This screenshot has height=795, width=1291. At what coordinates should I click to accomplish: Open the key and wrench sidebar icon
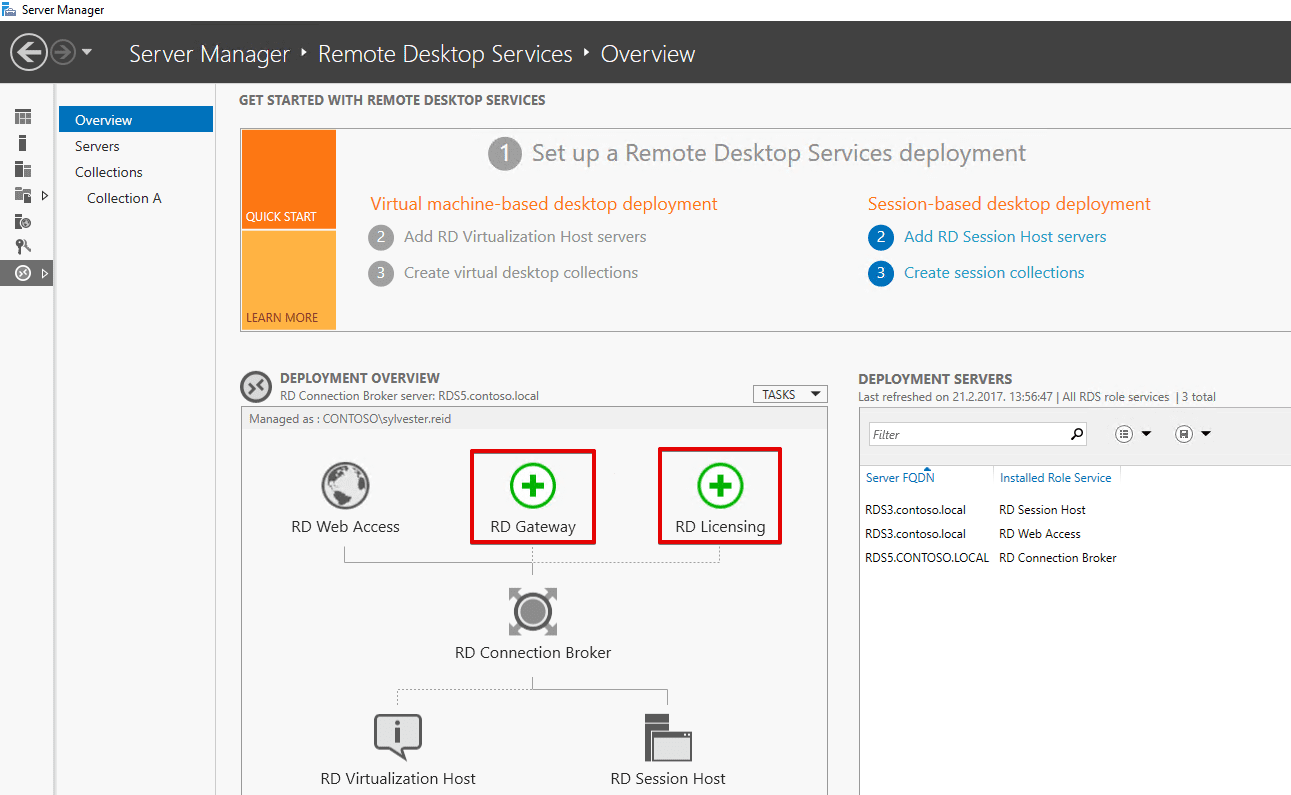(x=23, y=247)
